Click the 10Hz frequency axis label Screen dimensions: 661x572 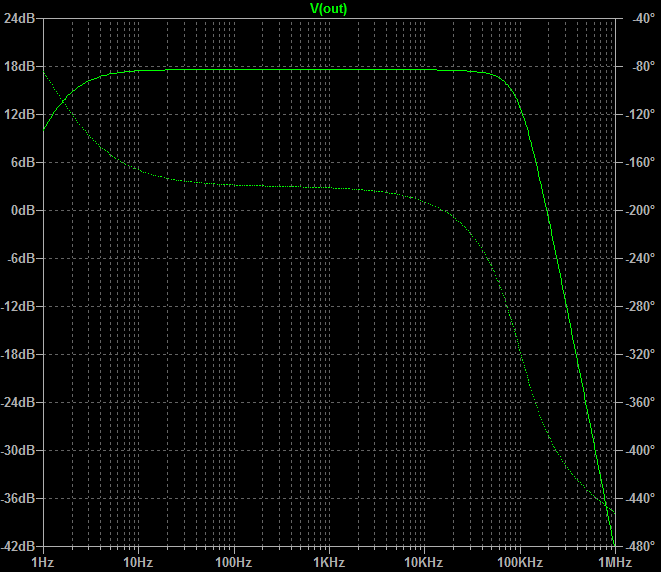[138, 562]
